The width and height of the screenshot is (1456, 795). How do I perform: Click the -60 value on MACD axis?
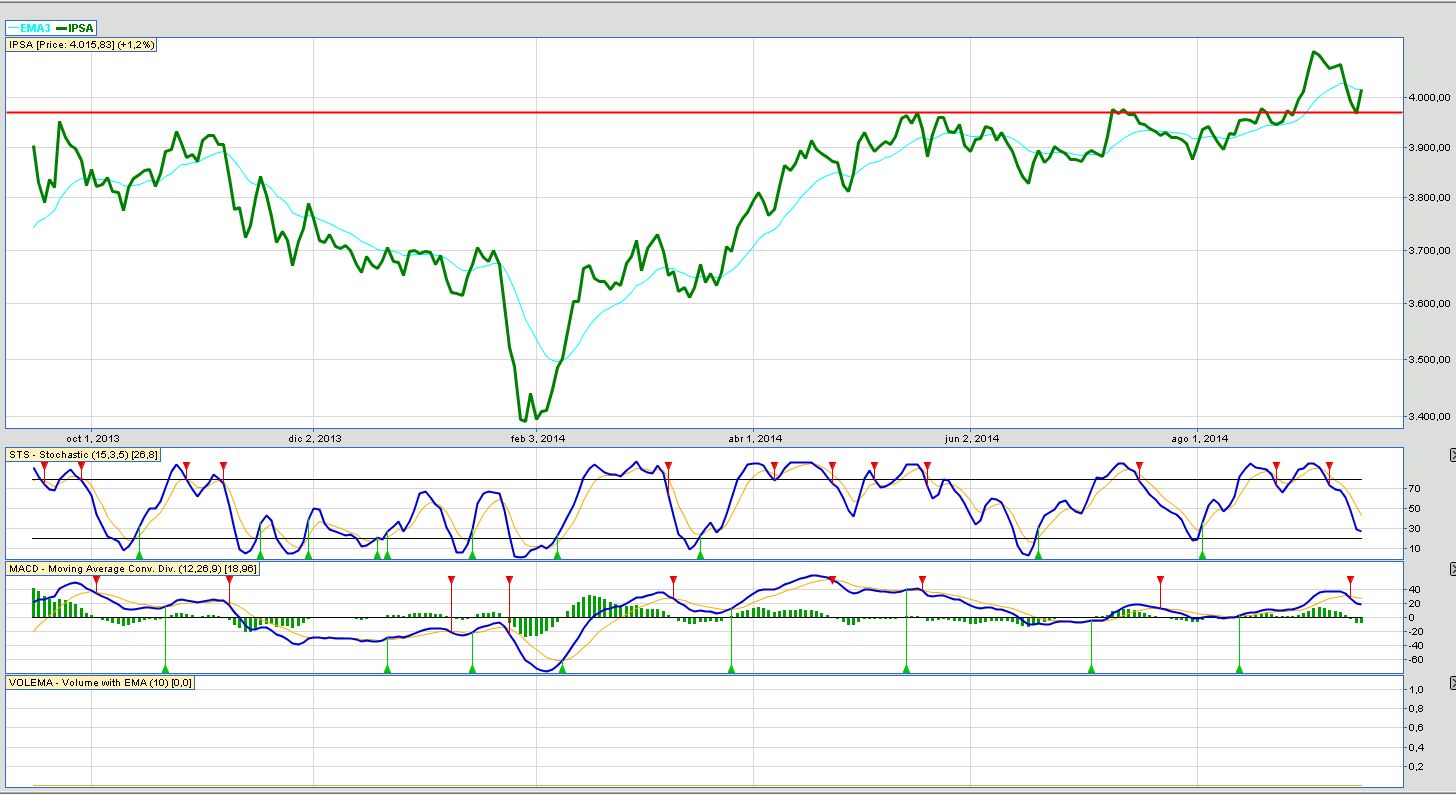coord(1414,660)
